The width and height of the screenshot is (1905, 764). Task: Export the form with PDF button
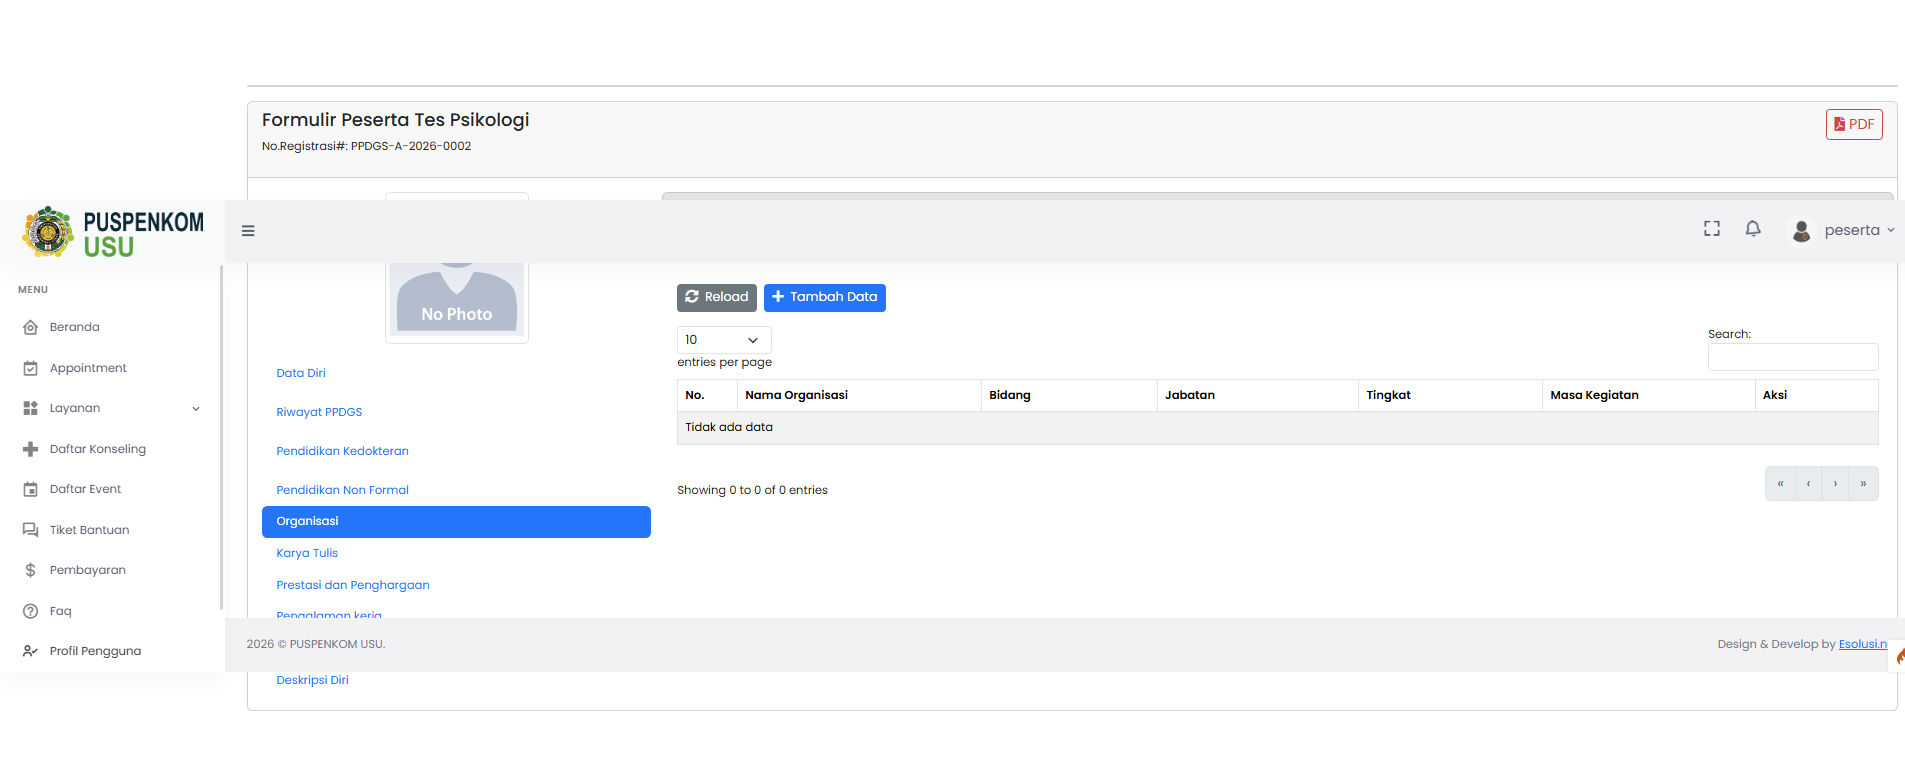(1854, 124)
